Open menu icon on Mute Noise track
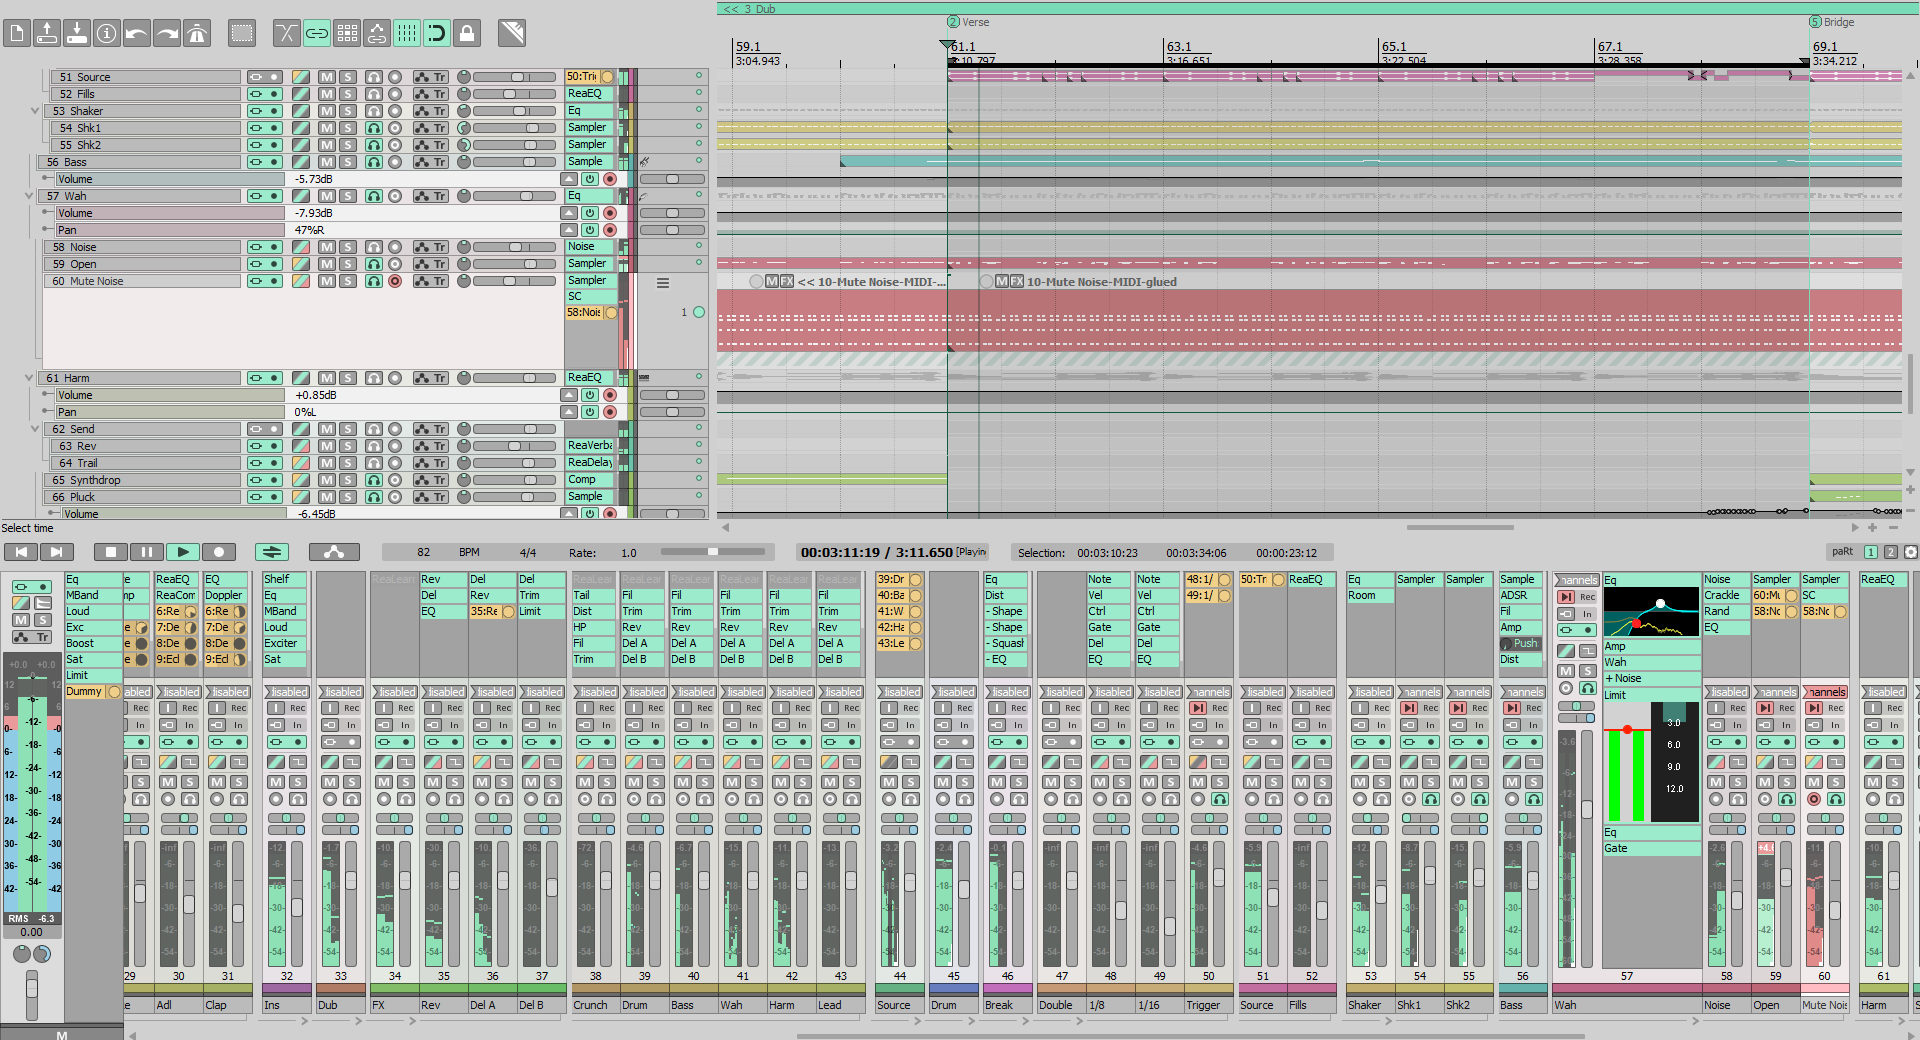This screenshot has height=1040, width=1920. point(662,283)
